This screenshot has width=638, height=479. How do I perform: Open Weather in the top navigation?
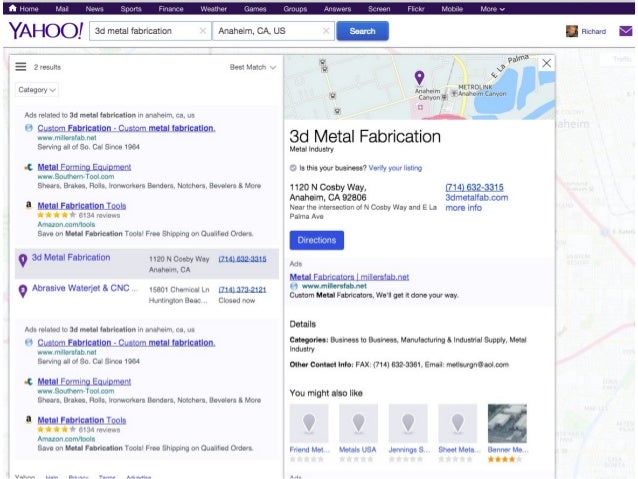tap(214, 9)
